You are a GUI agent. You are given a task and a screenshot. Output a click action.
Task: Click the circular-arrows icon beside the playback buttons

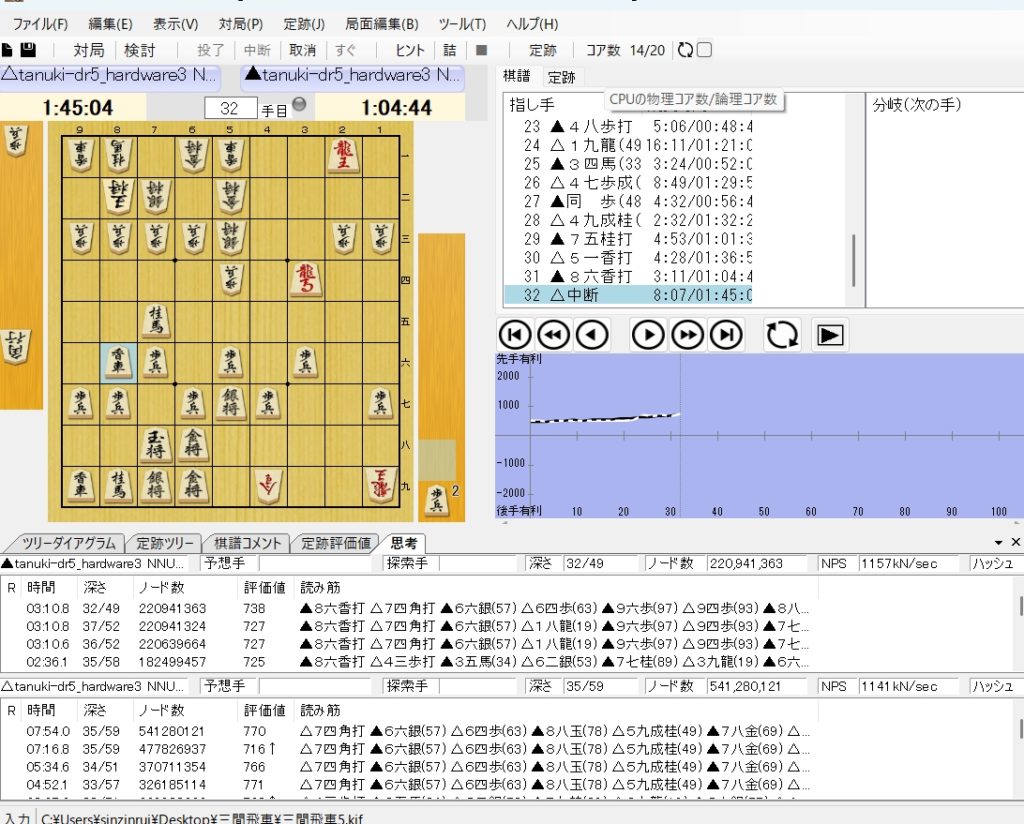point(782,335)
